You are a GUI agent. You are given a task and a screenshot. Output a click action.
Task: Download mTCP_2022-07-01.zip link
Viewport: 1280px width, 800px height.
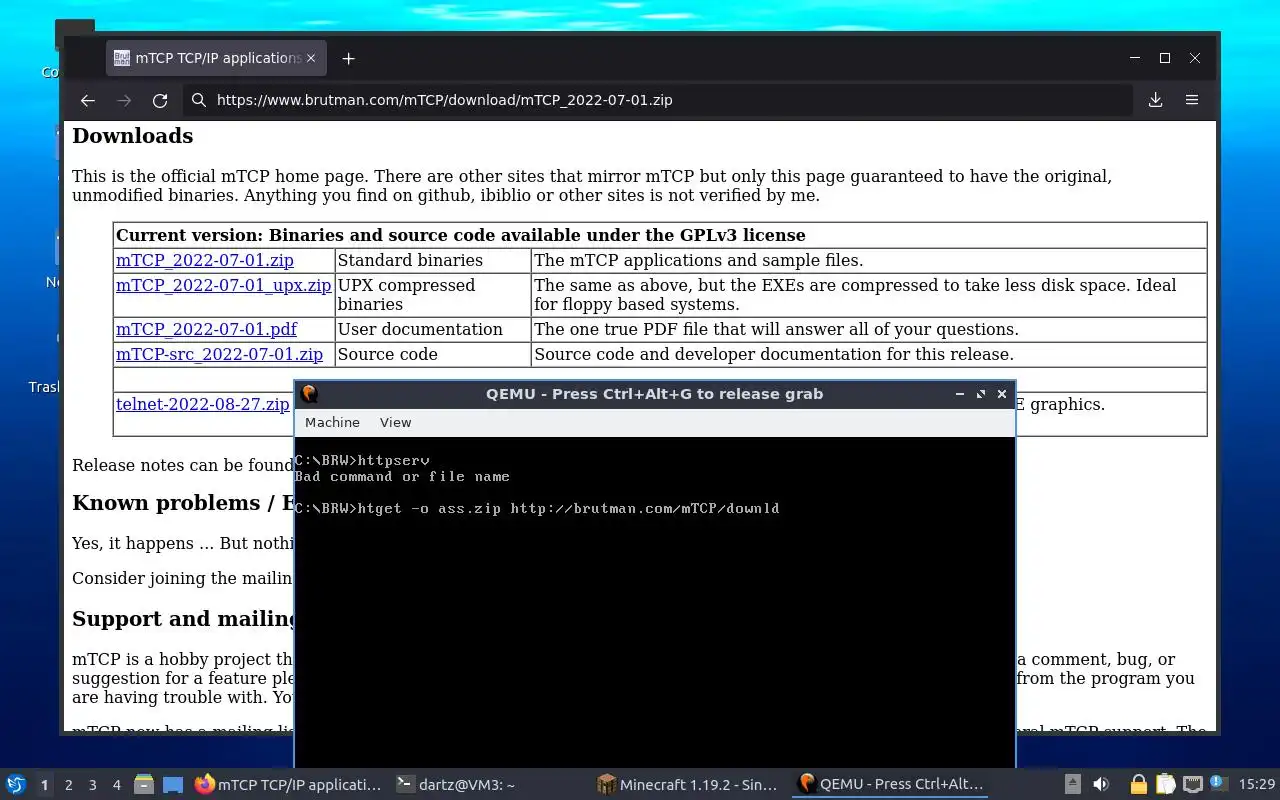(205, 260)
